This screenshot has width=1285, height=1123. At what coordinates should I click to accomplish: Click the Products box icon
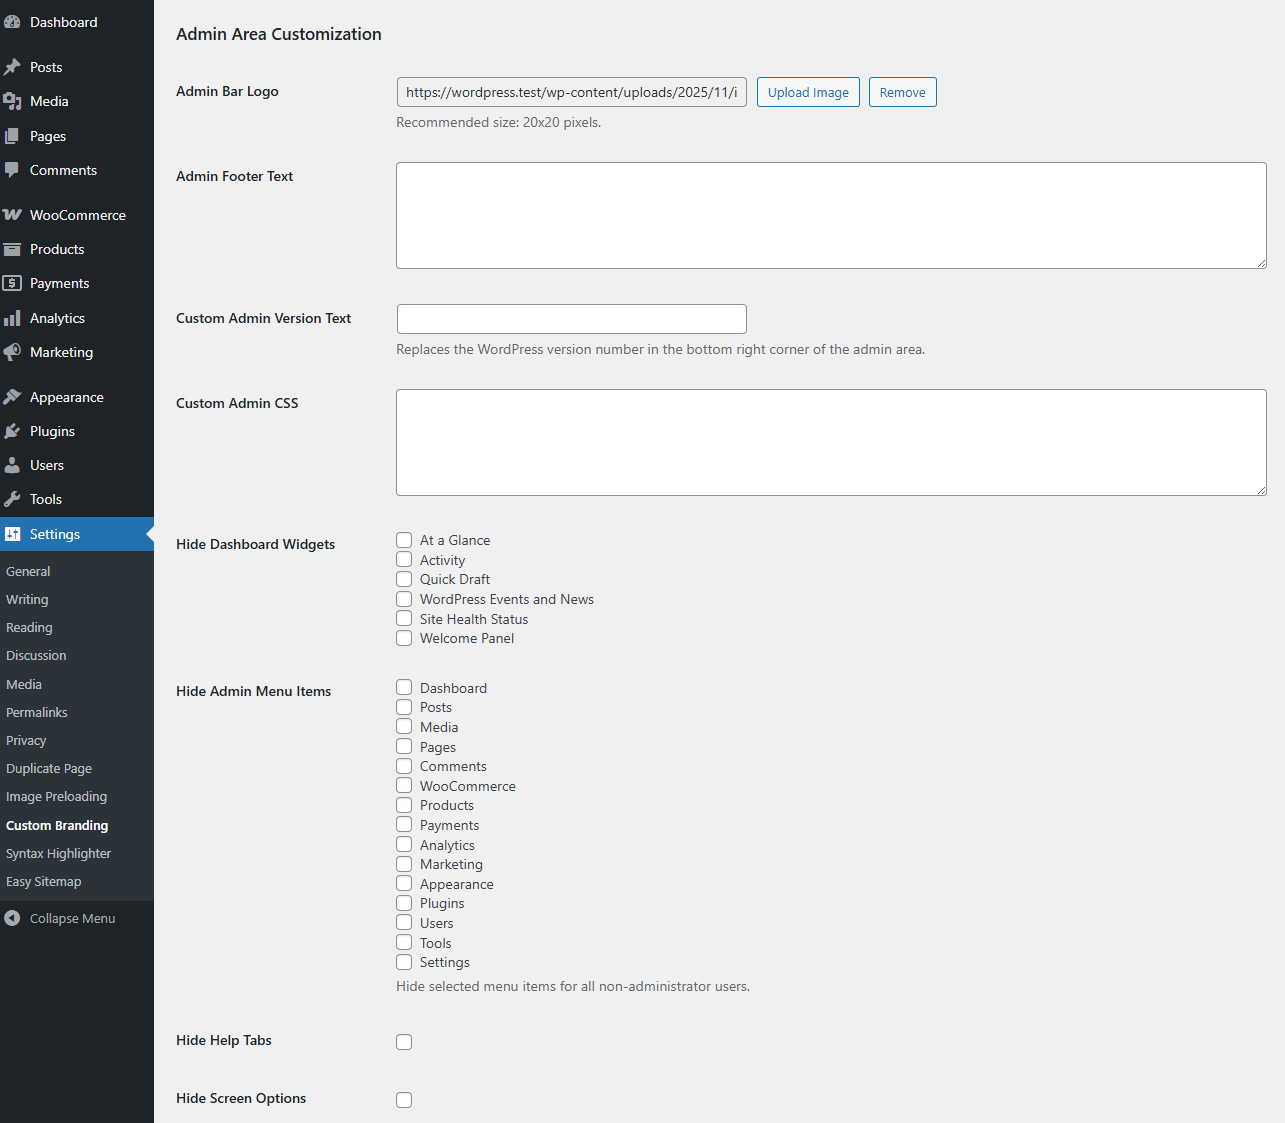(x=12, y=249)
